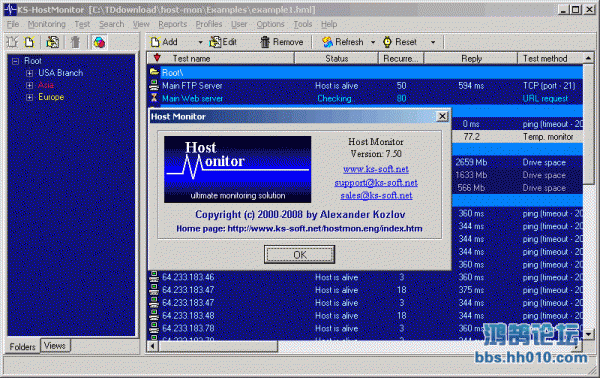Open the Help menu
This screenshot has width=600, height=378.
click(329, 24)
